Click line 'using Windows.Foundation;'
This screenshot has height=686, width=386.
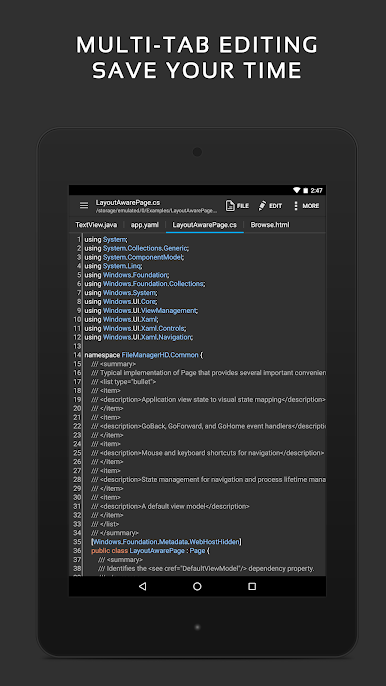126,275
